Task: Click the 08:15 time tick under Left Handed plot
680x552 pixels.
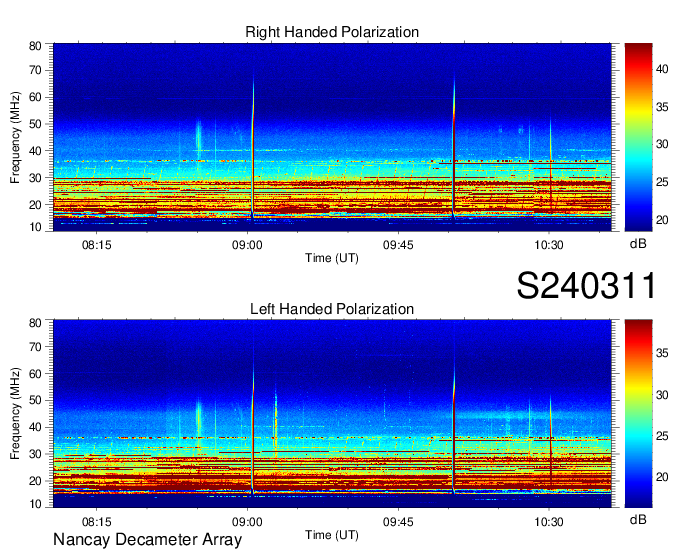Action: (x=96, y=521)
